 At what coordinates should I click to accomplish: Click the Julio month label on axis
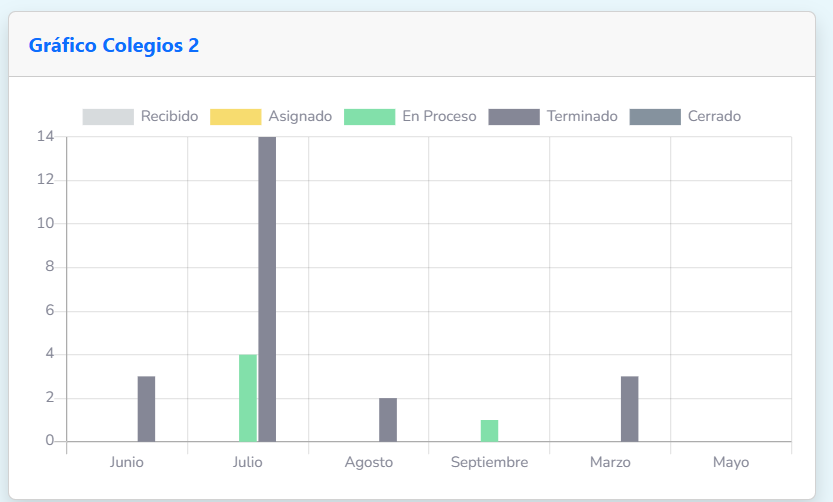click(x=248, y=463)
